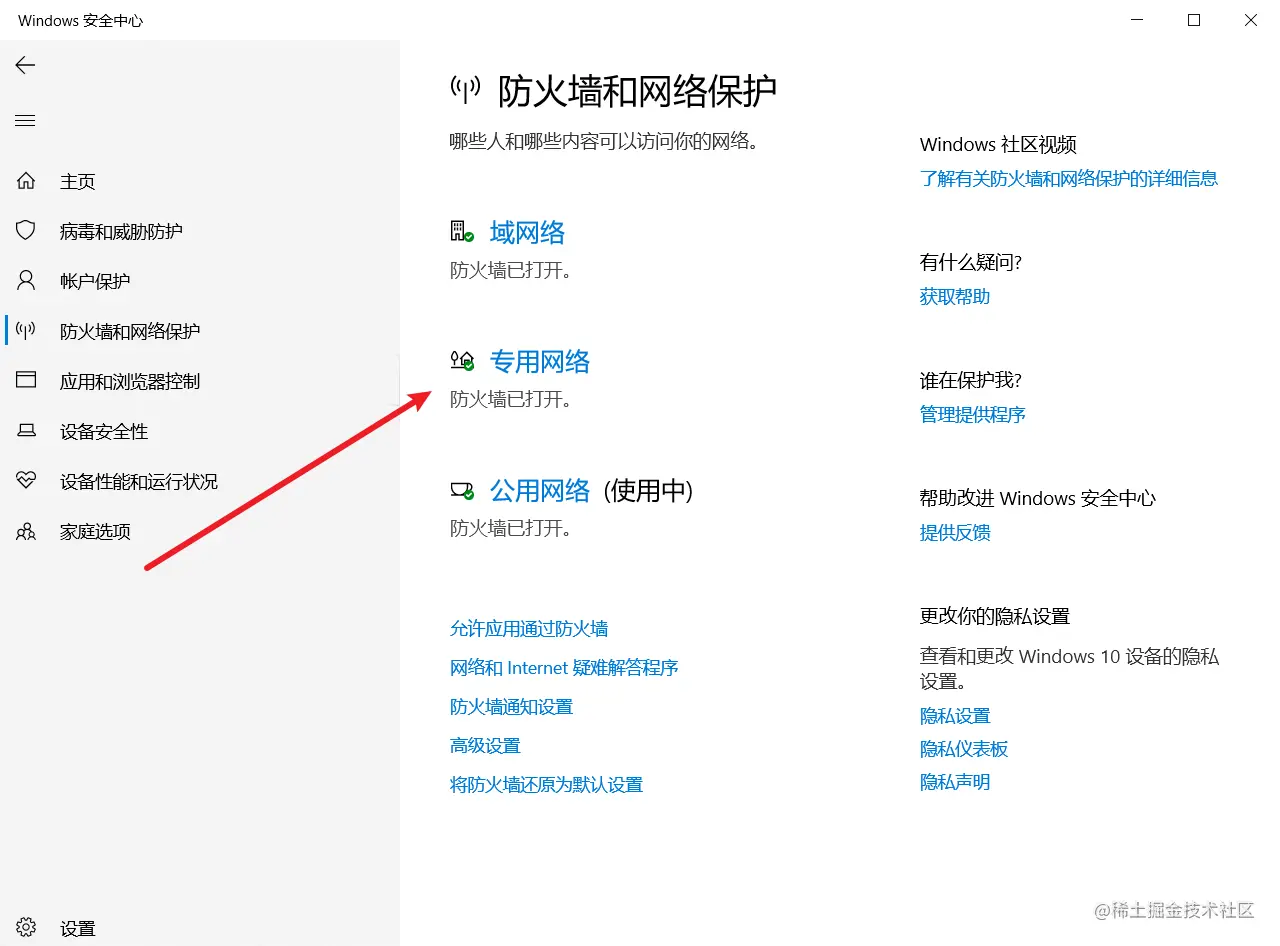This screenshot has height=946, width=1280.
Task: Go to 病毒和威胁防护 section
Action: pyautogui.click(x=121, y=231)
